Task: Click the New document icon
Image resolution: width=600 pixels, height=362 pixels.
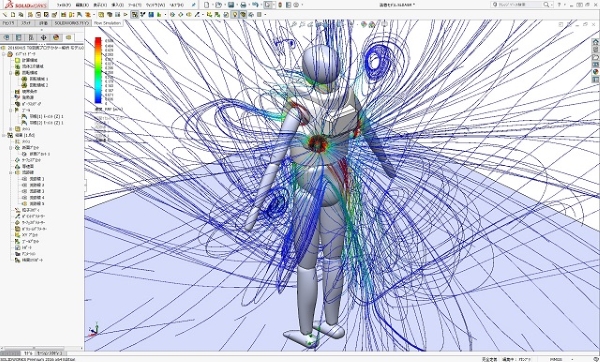Action: click(207, 5)
